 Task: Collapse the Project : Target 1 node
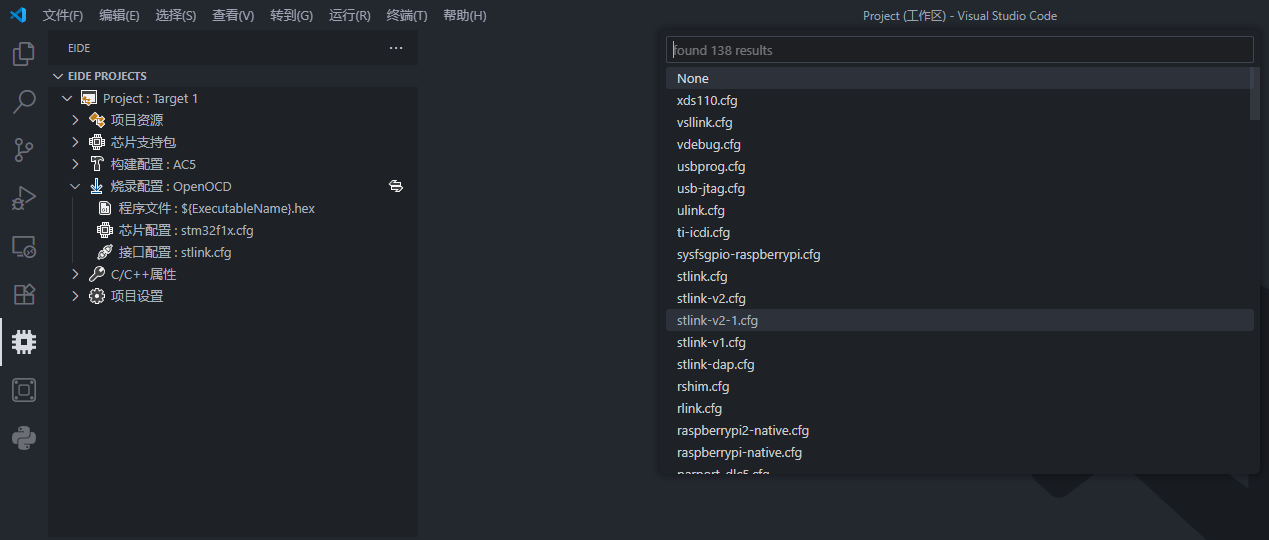tap(67, 98)
